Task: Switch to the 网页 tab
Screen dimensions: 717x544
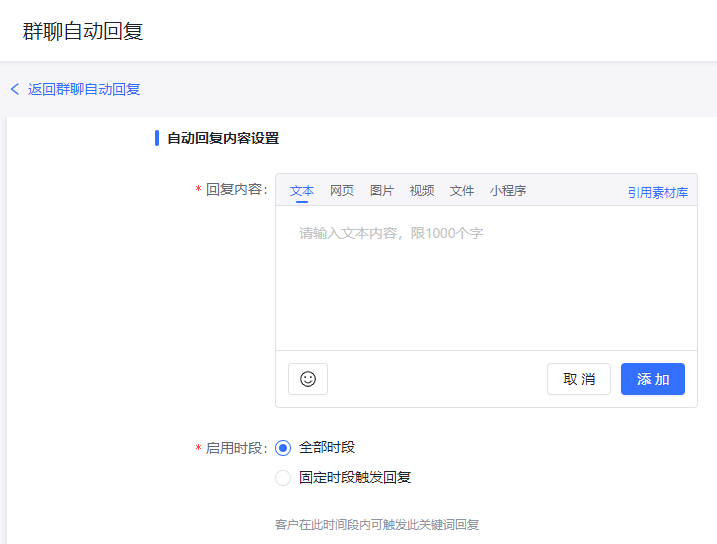Action: click(342, 191)
